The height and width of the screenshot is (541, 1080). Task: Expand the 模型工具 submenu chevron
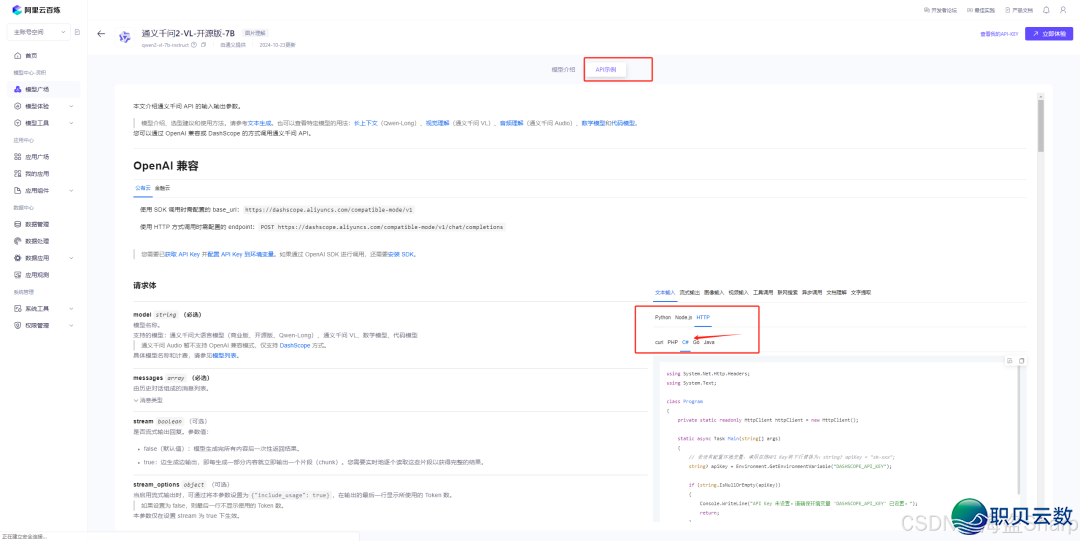(71, 123)
